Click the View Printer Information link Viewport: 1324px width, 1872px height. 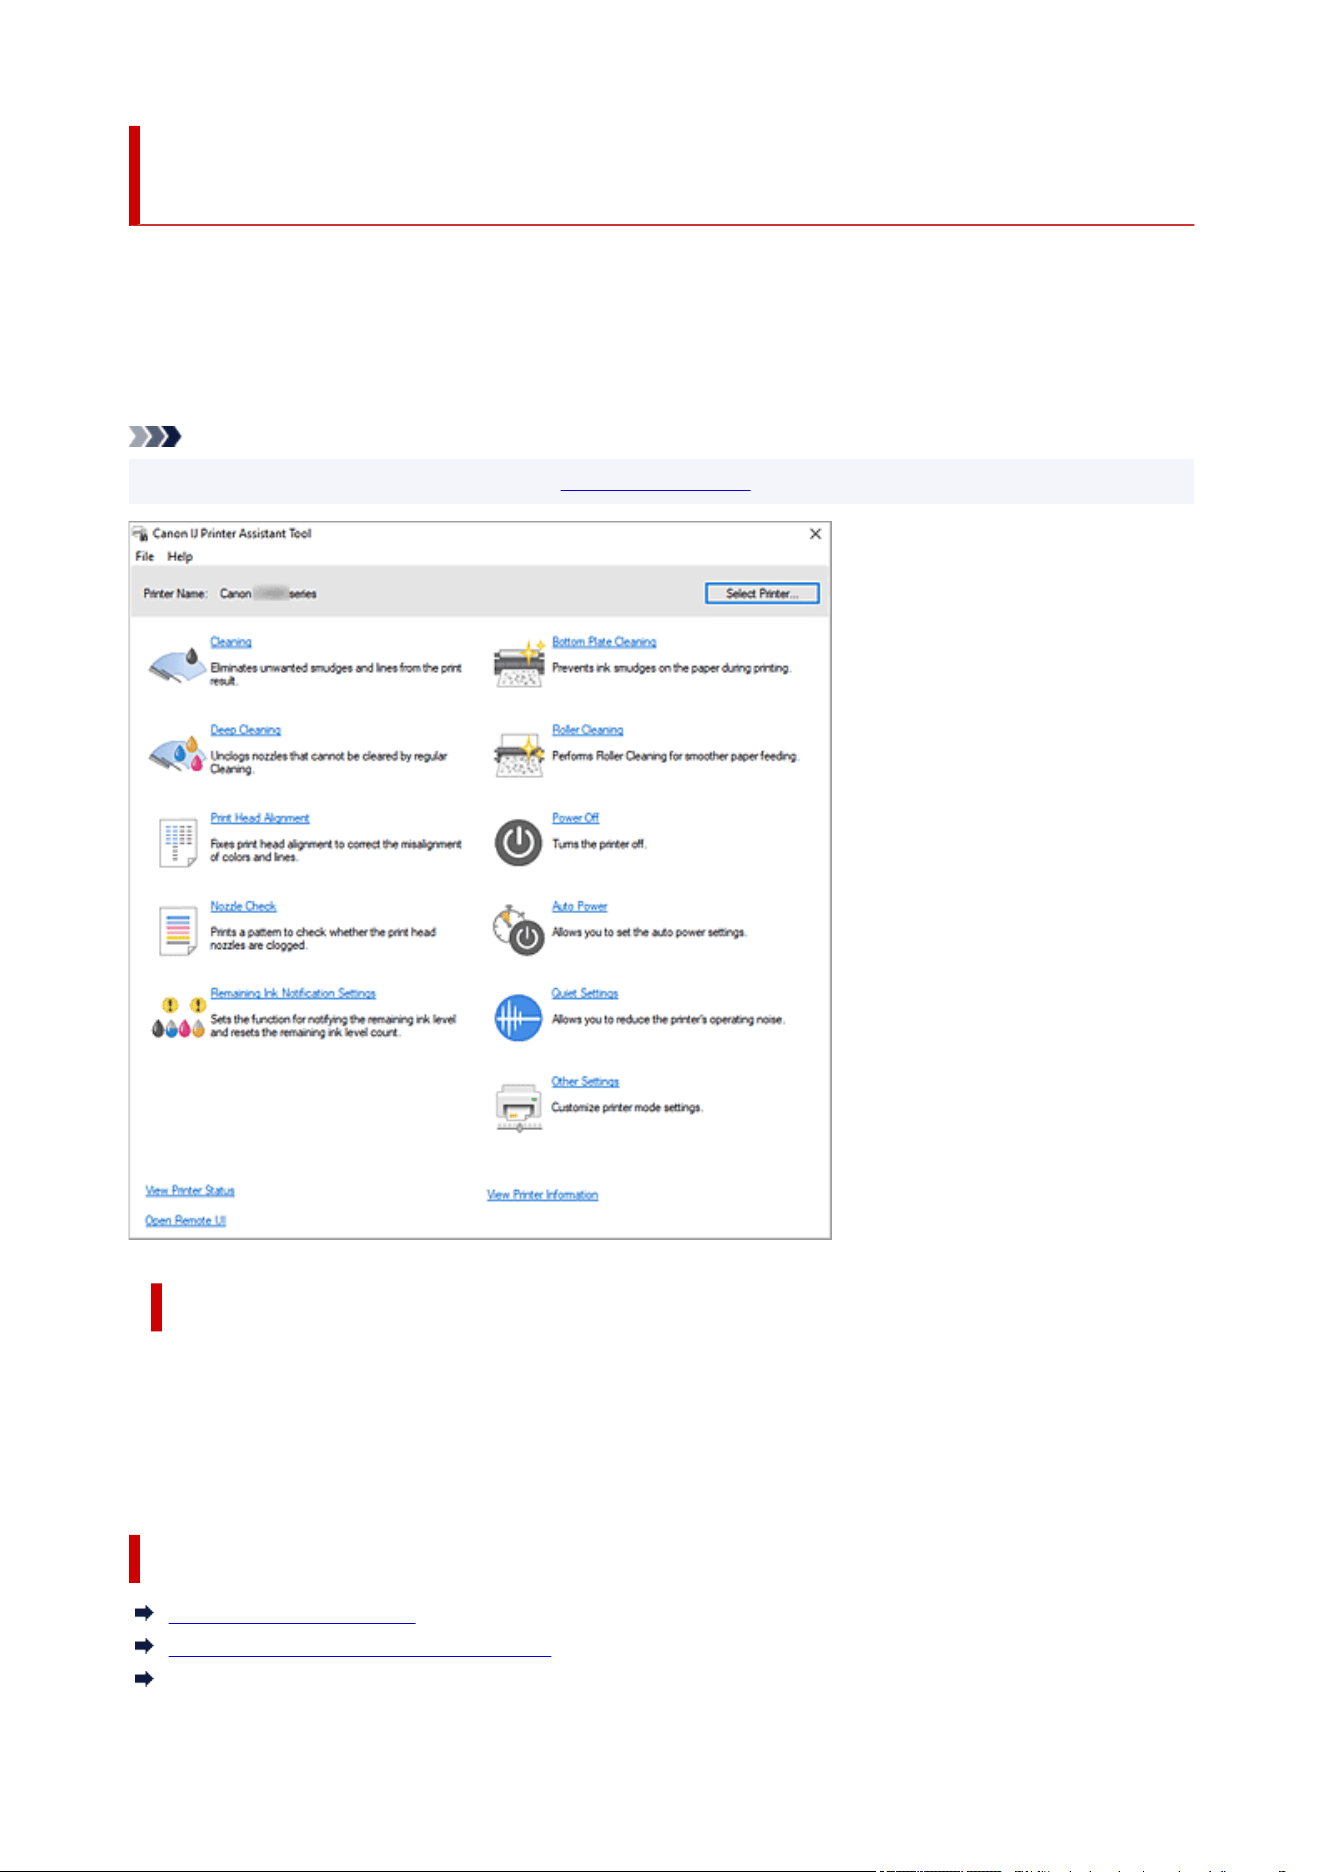coord(543,1195)
